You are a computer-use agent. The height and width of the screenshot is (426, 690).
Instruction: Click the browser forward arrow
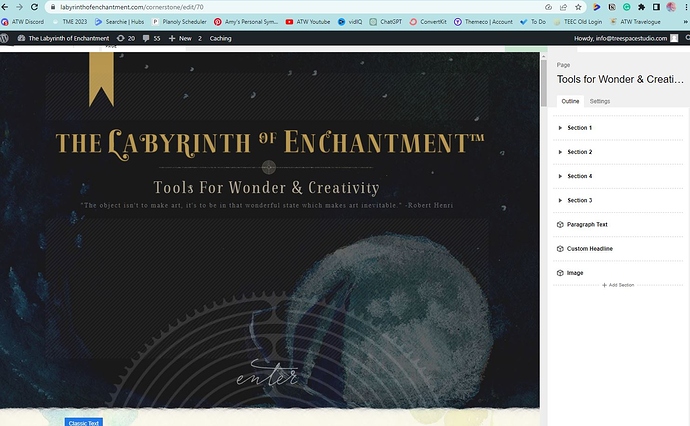click(x=19, y=7)
